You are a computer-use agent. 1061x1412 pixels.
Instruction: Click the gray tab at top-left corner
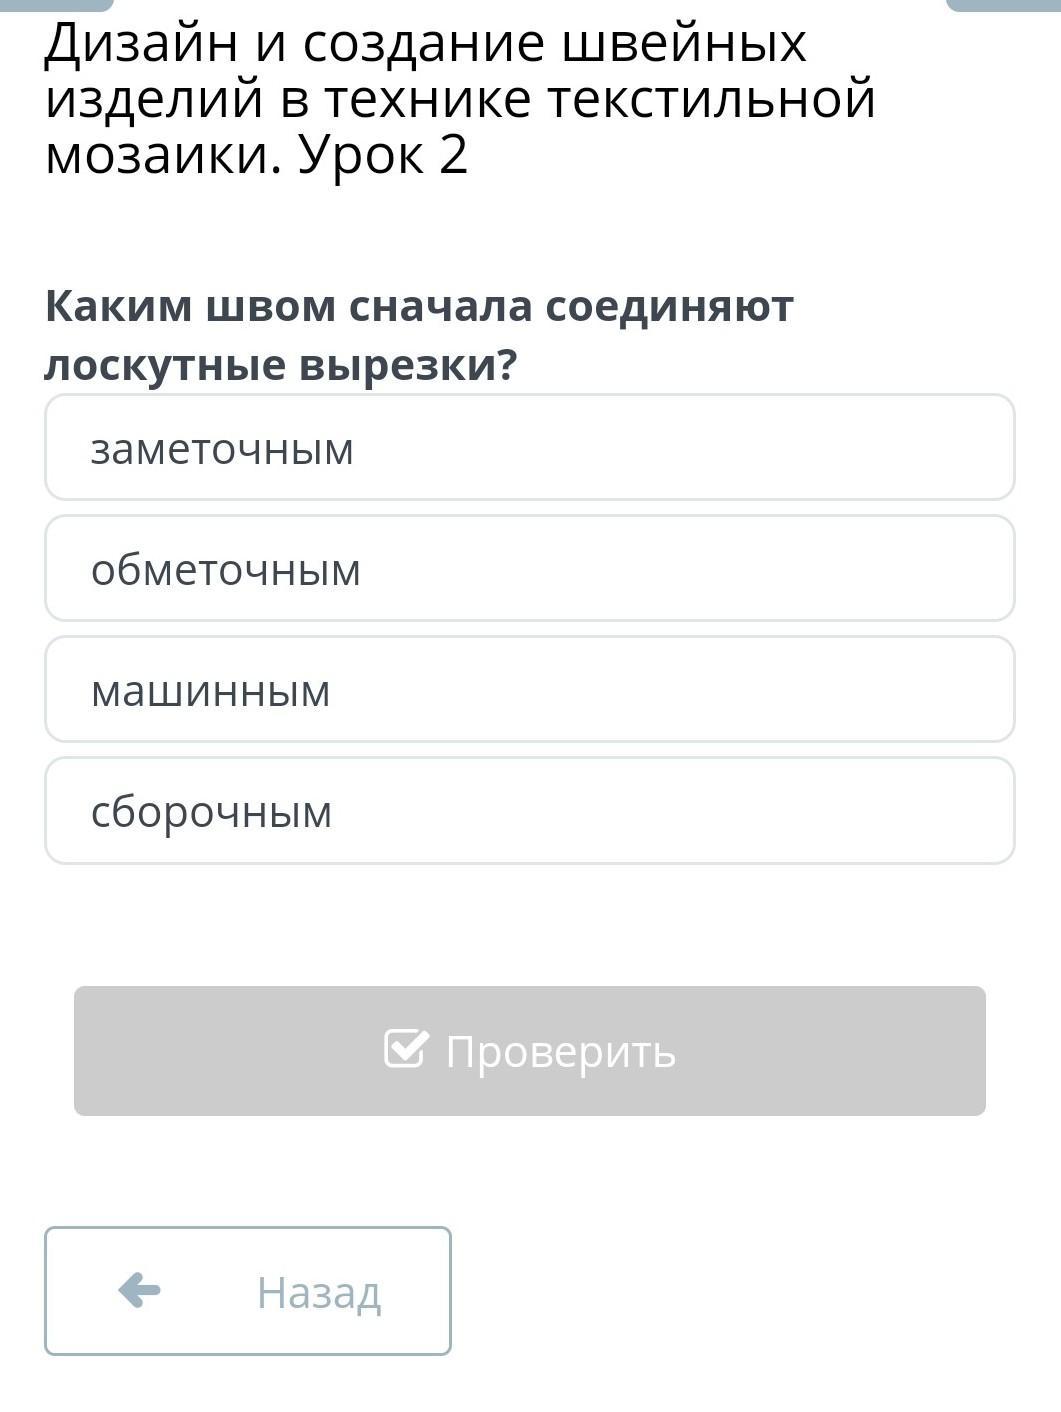[57, 4]
